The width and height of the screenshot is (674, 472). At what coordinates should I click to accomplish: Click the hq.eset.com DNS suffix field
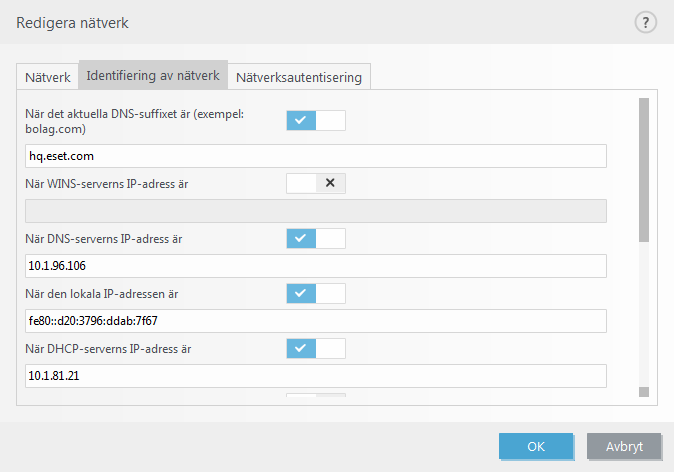point(316,156)
